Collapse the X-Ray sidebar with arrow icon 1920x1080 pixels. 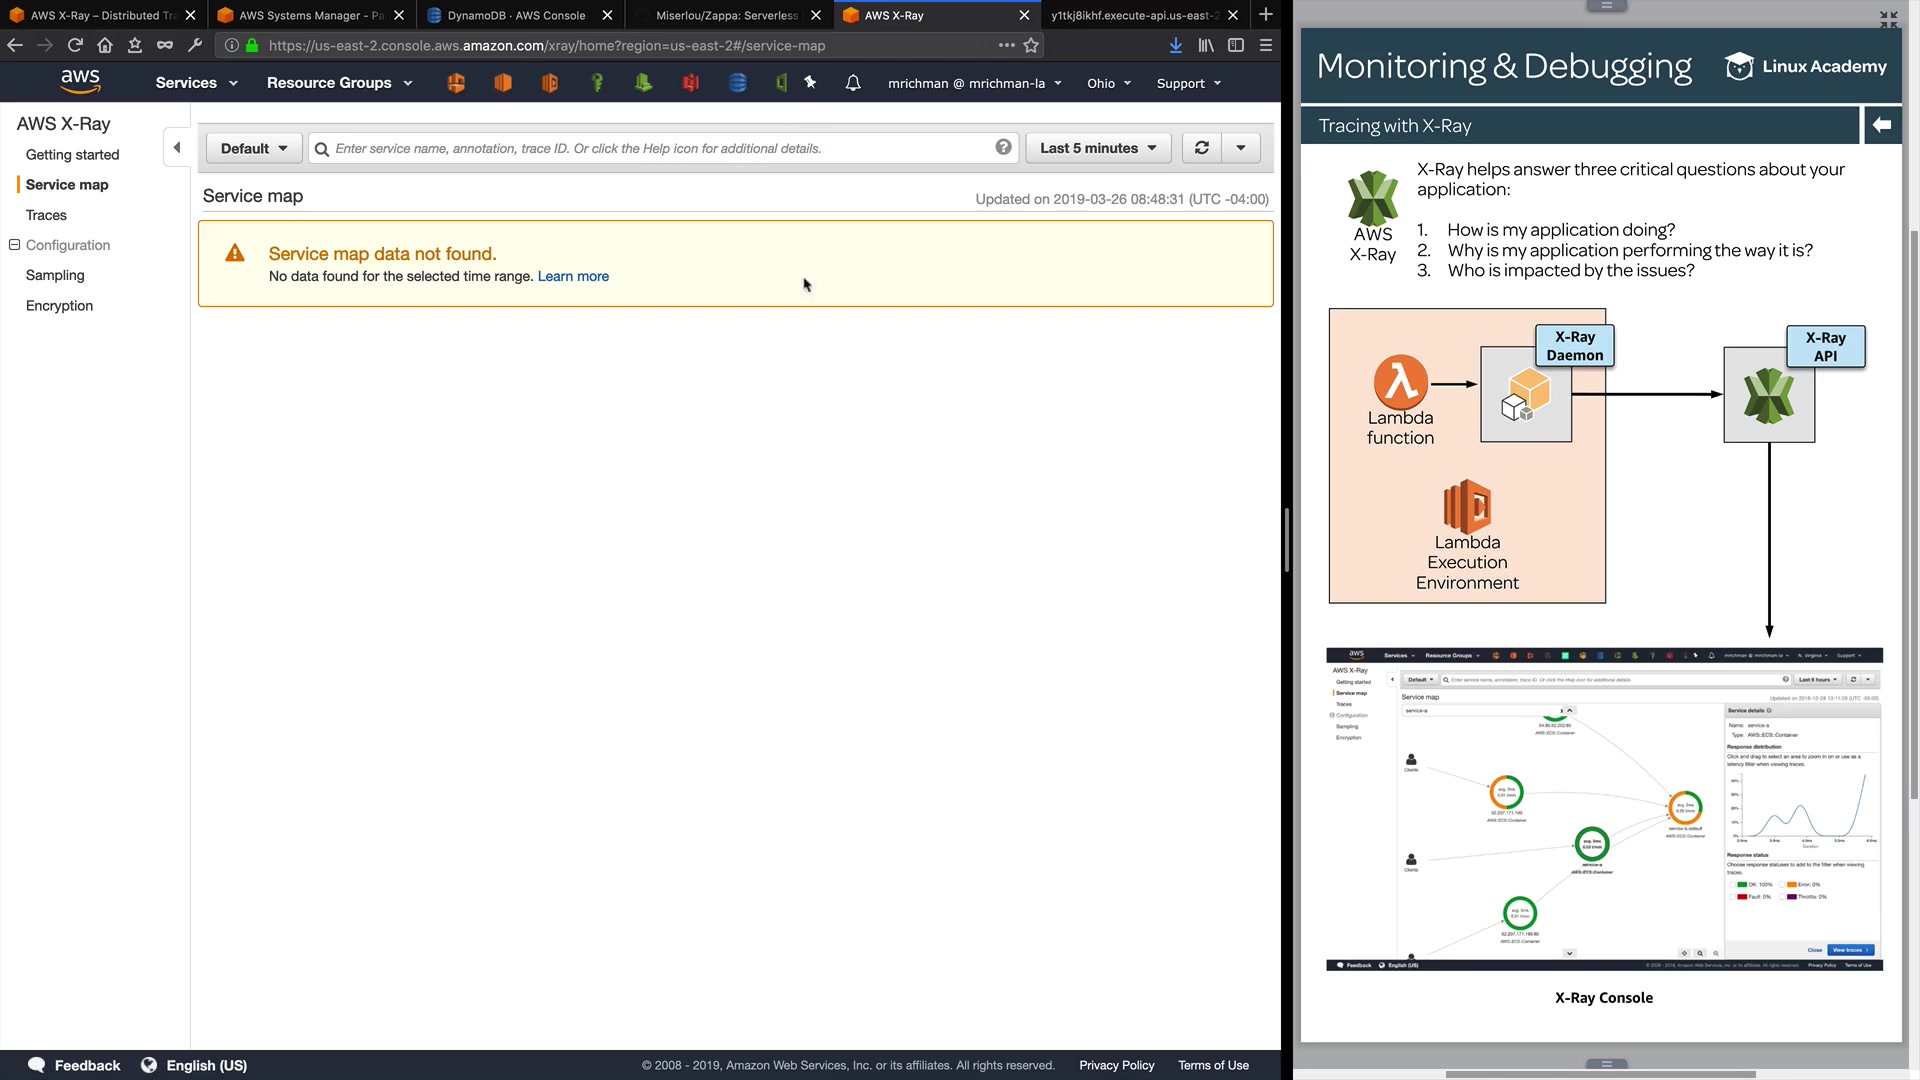click(177, 148)
